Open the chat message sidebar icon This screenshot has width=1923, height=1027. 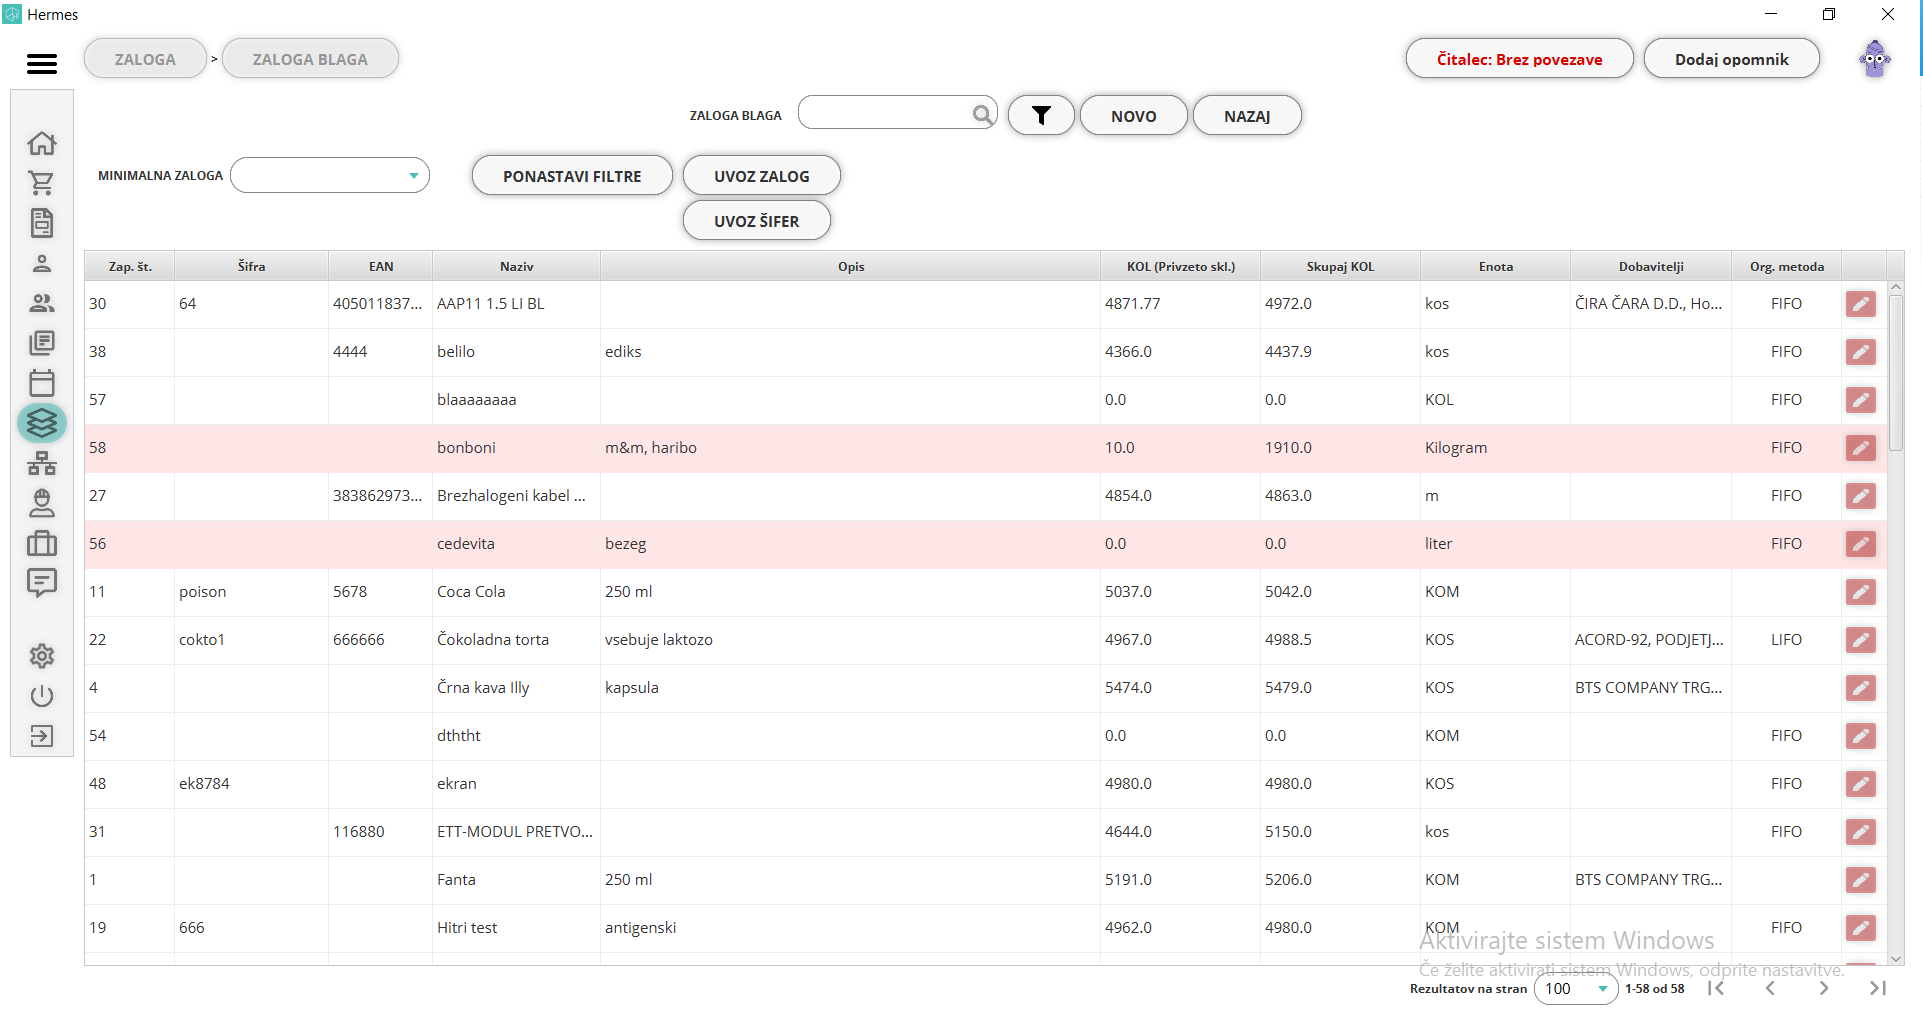point(42,583)
